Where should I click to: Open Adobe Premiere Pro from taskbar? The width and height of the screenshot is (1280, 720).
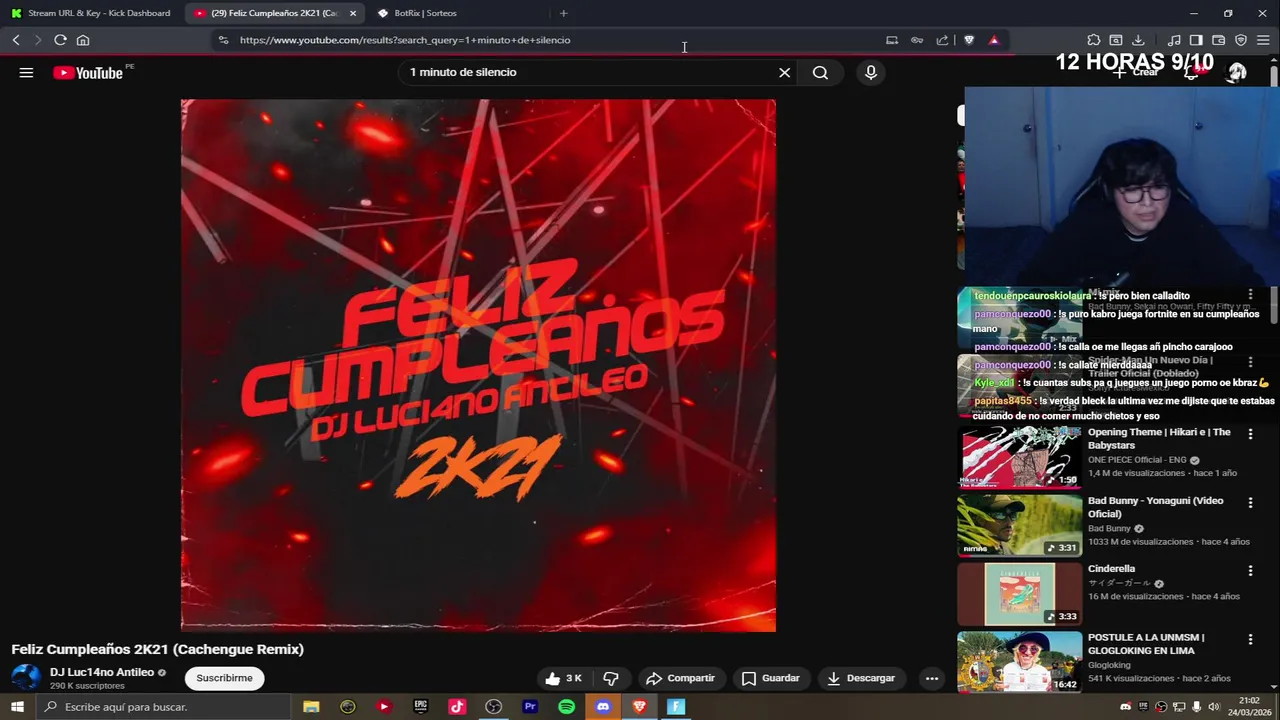coord(530,707)
